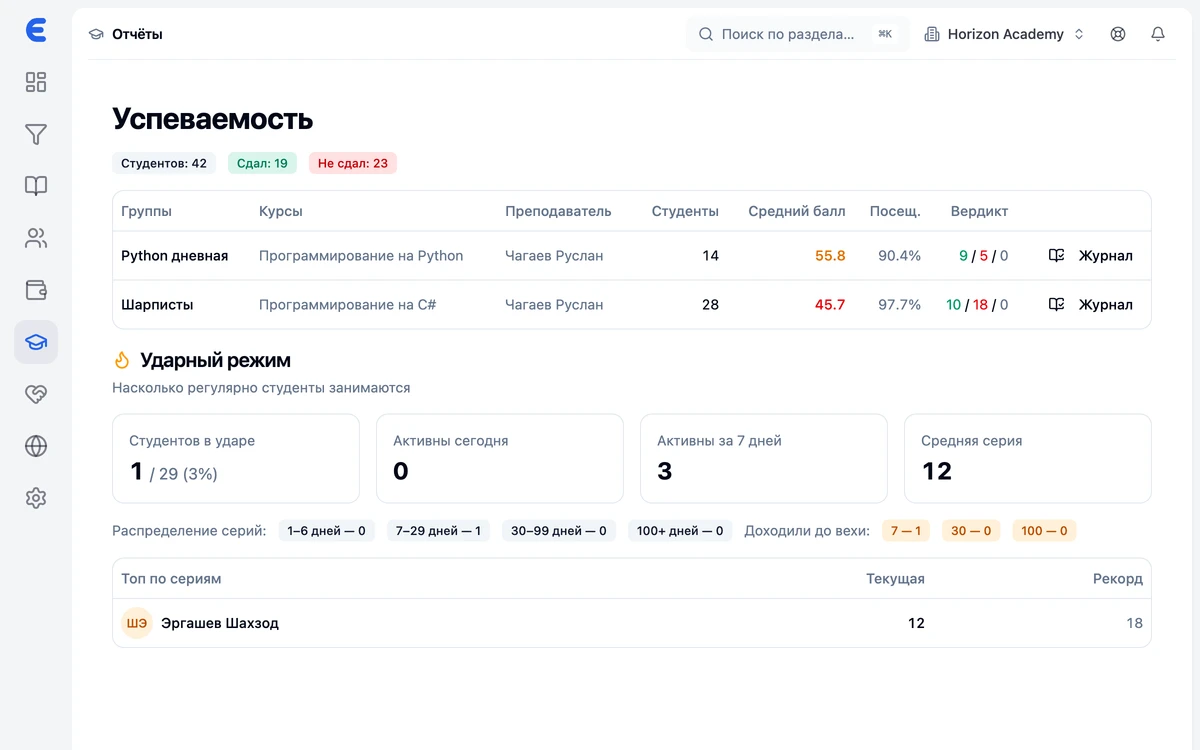Screen dimensions: 1200x750
Task: Click the Вердикт column header
Action: [979, 212]
